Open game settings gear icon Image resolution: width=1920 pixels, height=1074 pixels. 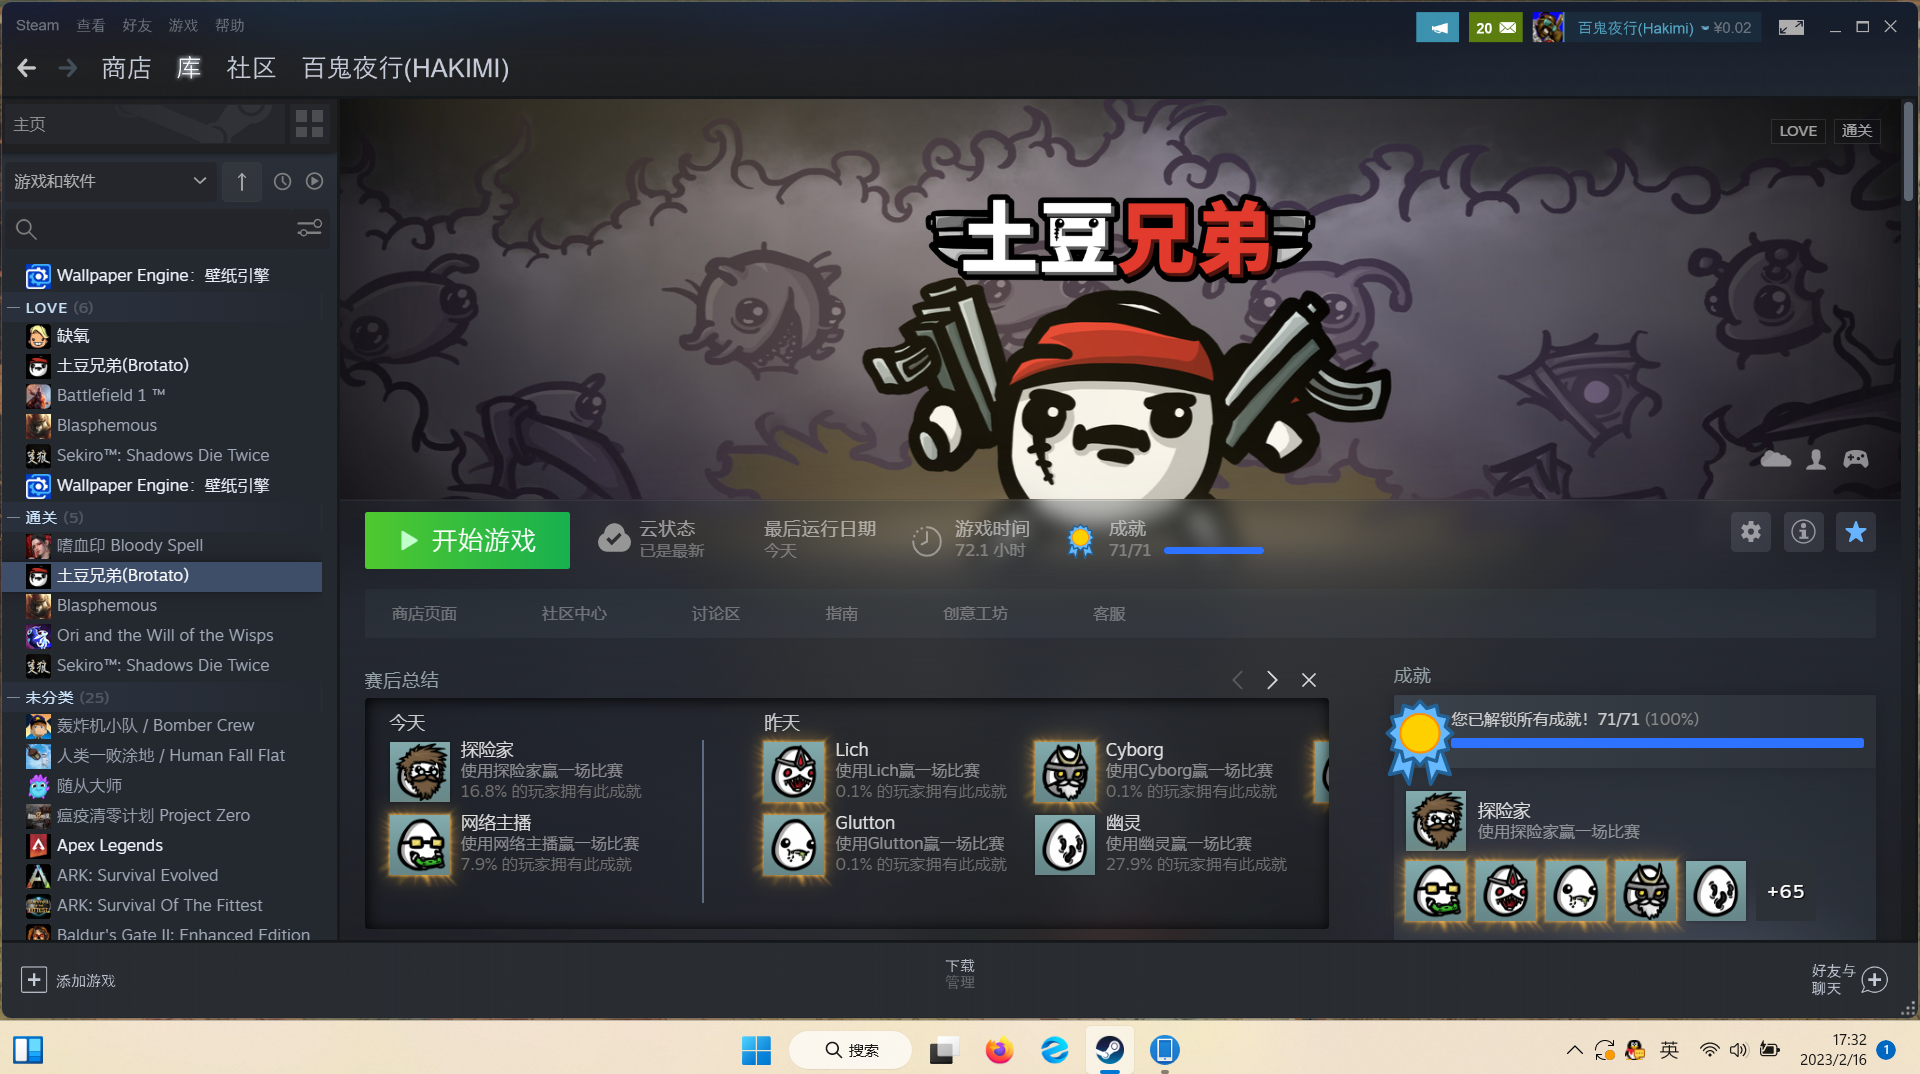tap(1750, 532)
